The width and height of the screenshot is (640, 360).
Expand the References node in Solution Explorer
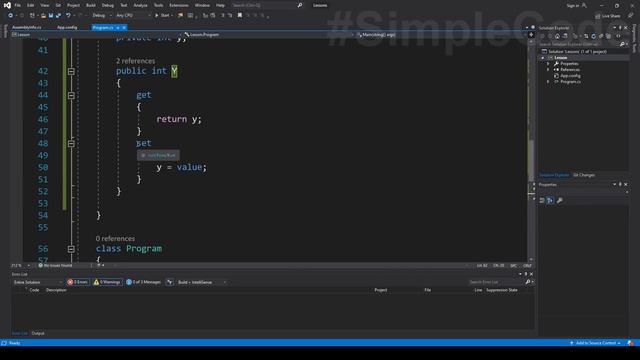[x=548, y=70]
